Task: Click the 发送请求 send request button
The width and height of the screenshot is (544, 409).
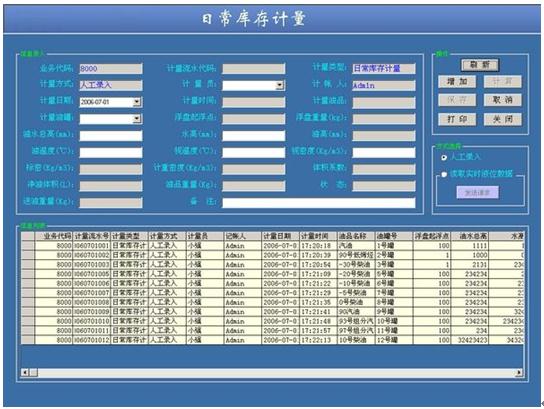Action: point(477,193)
